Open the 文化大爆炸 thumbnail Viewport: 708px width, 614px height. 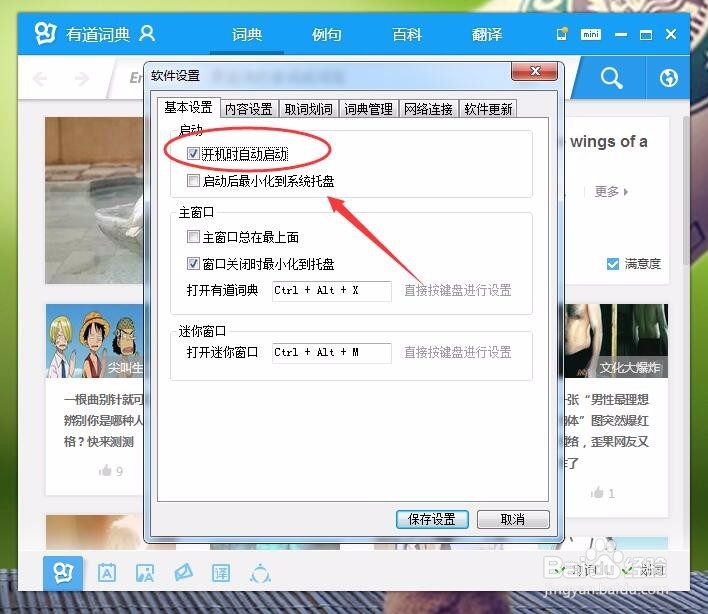(617, 341)
